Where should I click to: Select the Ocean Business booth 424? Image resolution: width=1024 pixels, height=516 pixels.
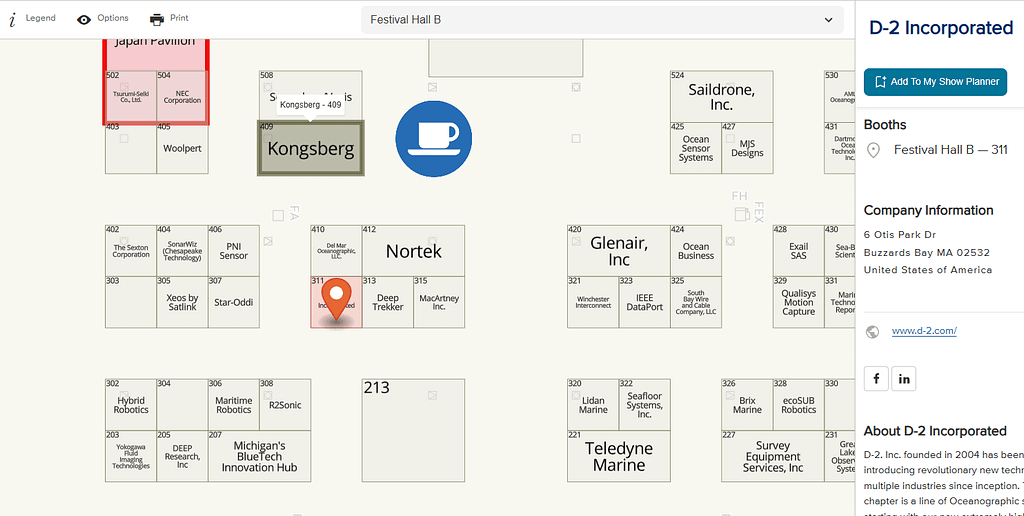[696, 251]
